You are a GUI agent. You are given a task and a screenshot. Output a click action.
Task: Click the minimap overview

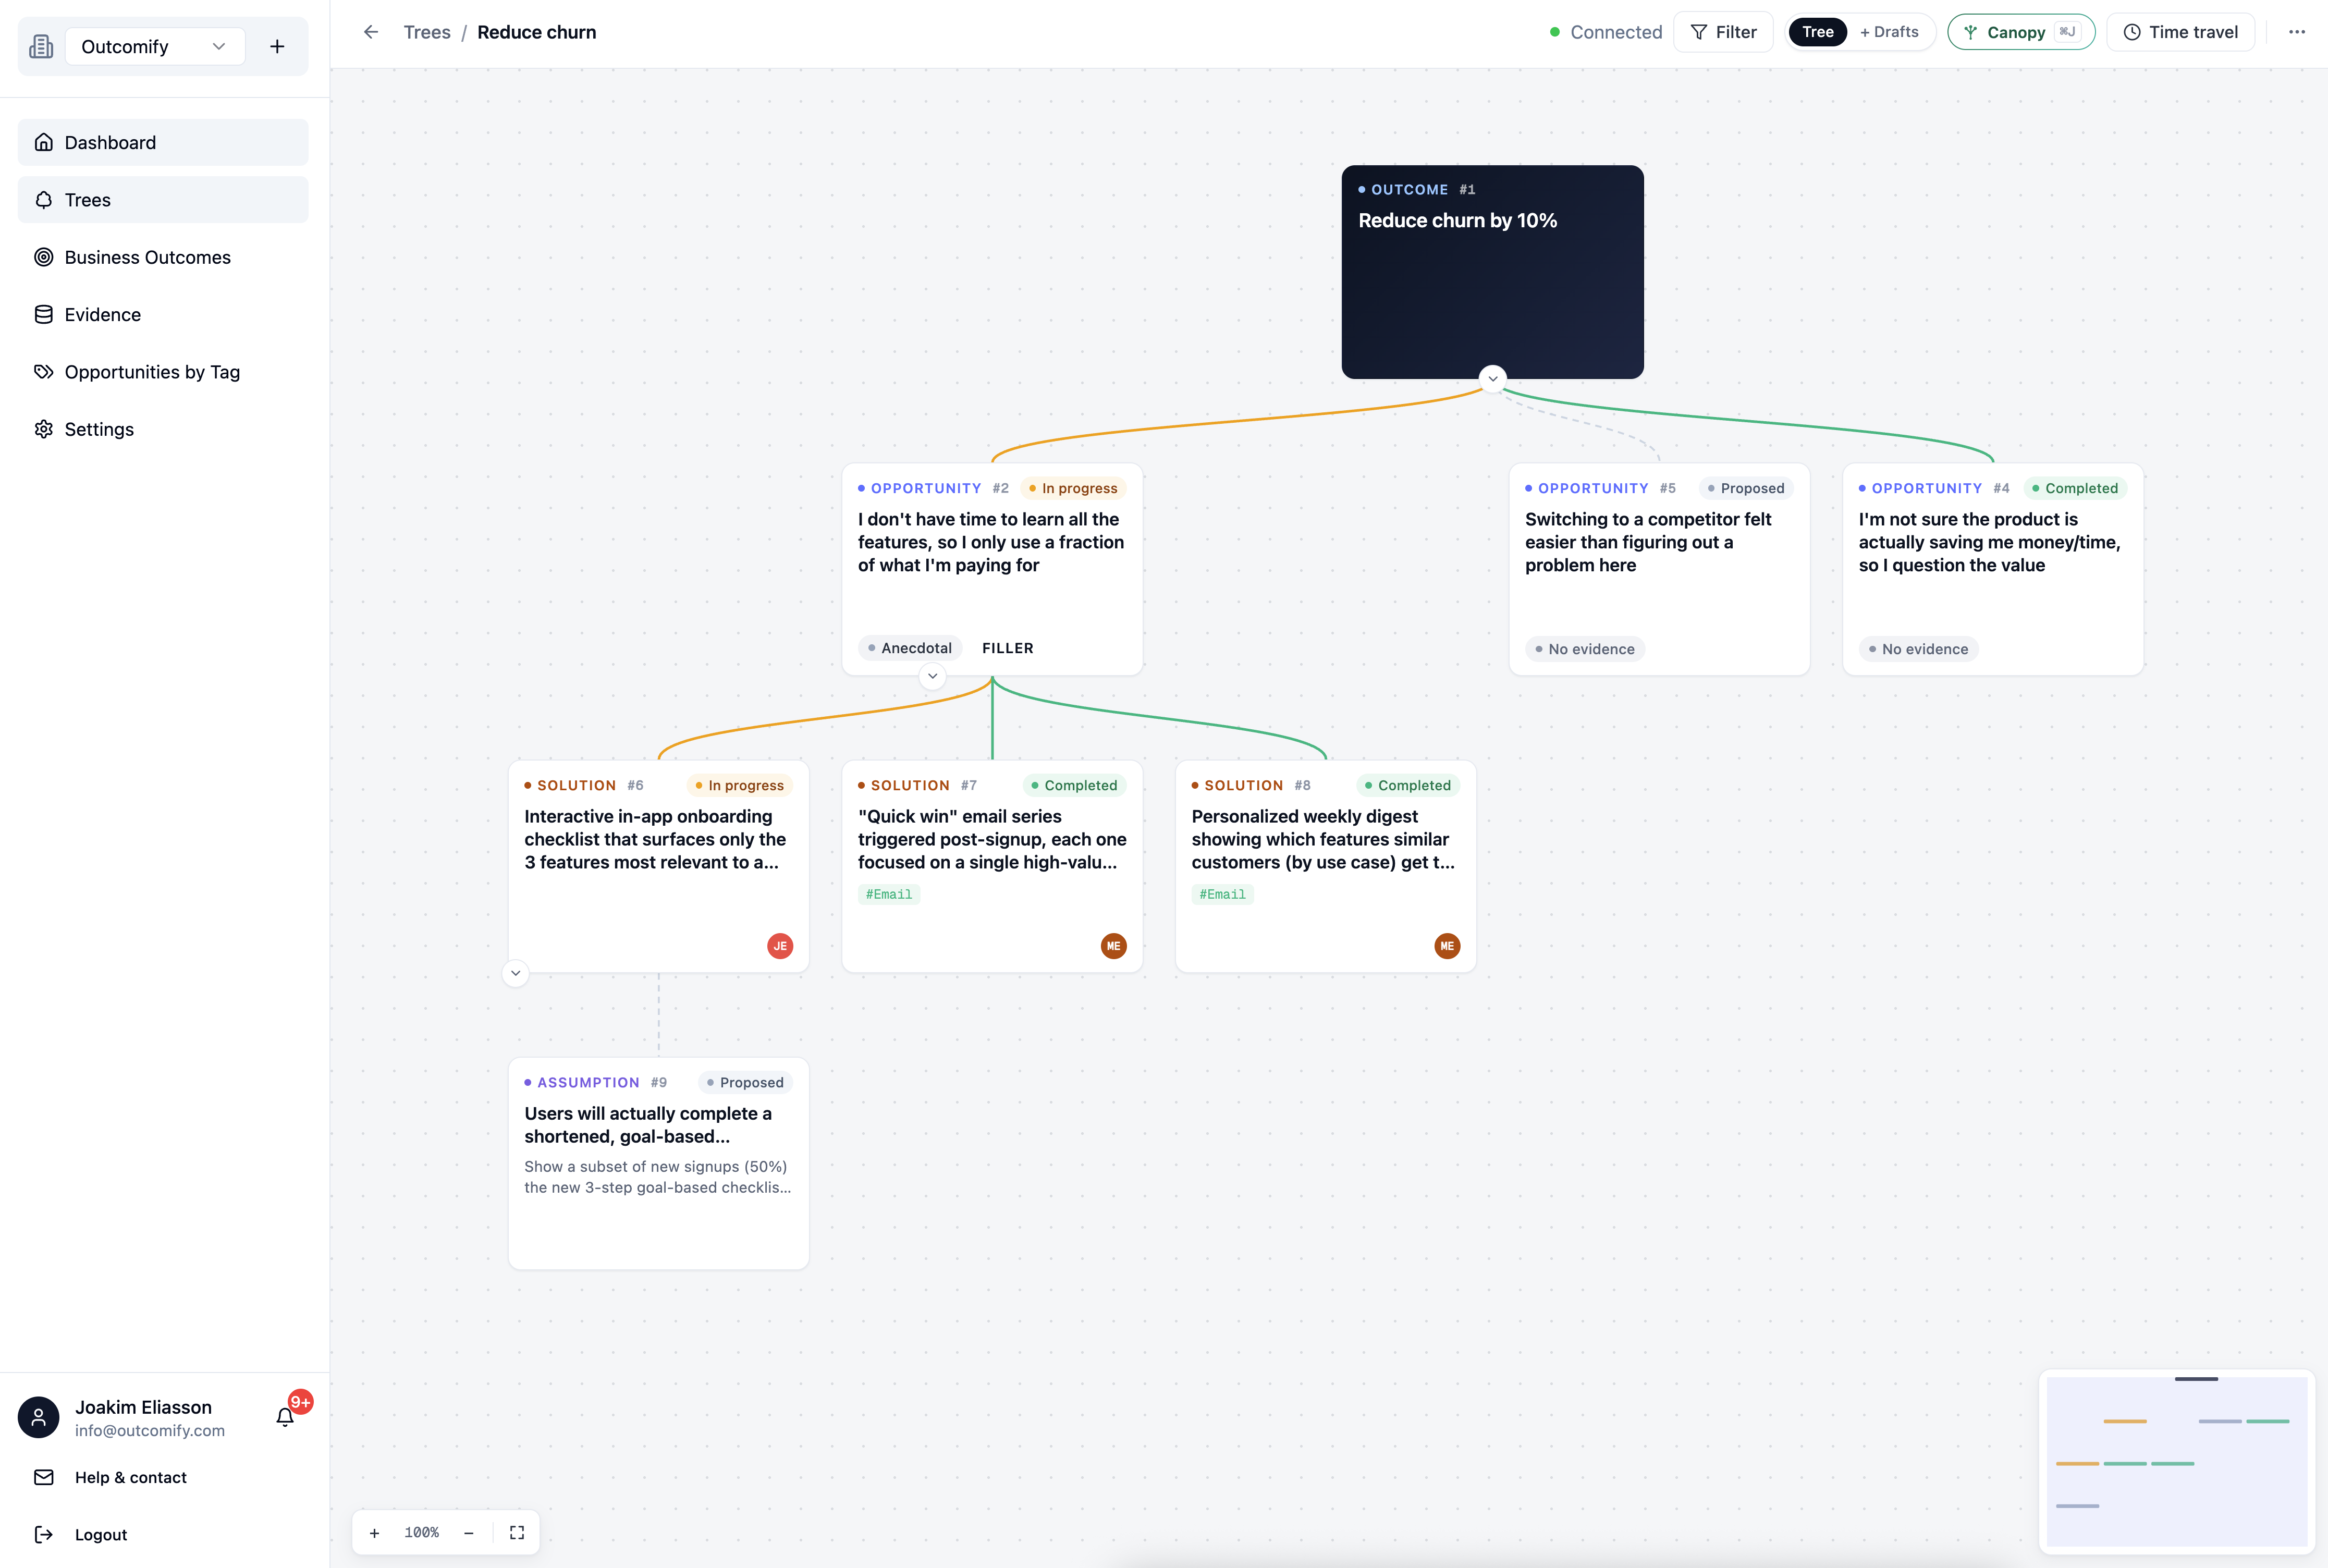[2177, 1461]
